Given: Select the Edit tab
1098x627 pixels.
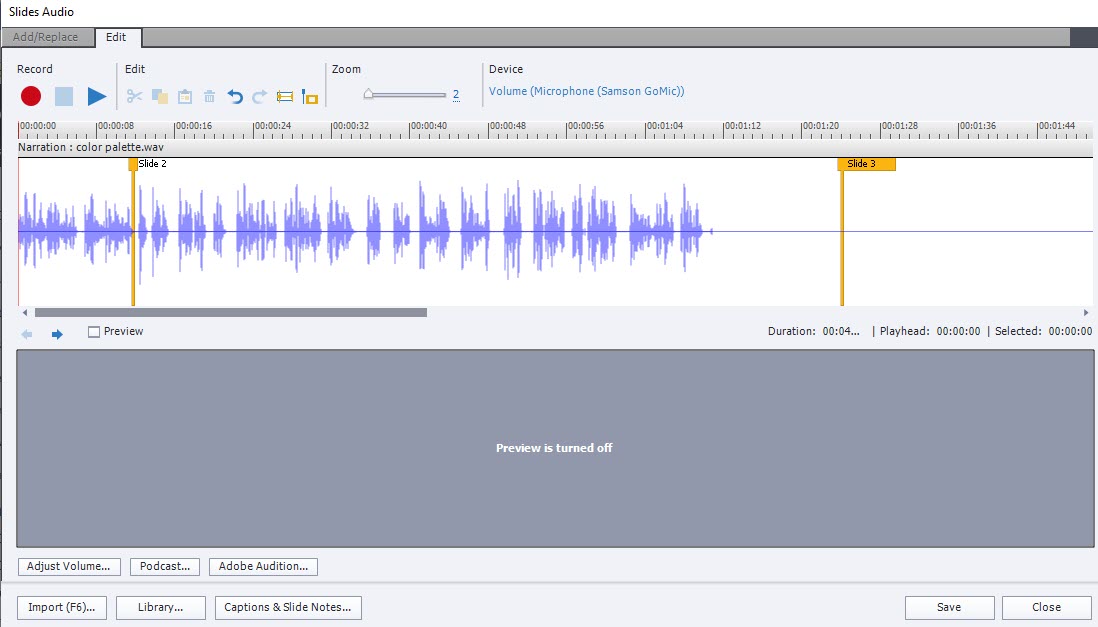Looking at the screenshot, I should click(x=116, y=37).
